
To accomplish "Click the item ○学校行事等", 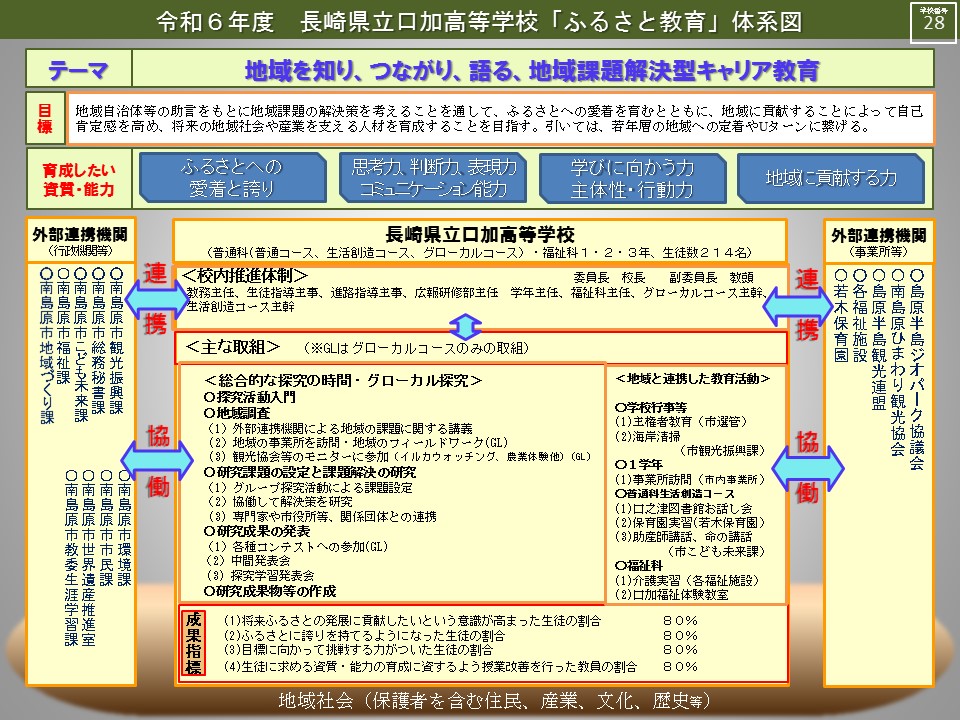I will coord(651,407).
